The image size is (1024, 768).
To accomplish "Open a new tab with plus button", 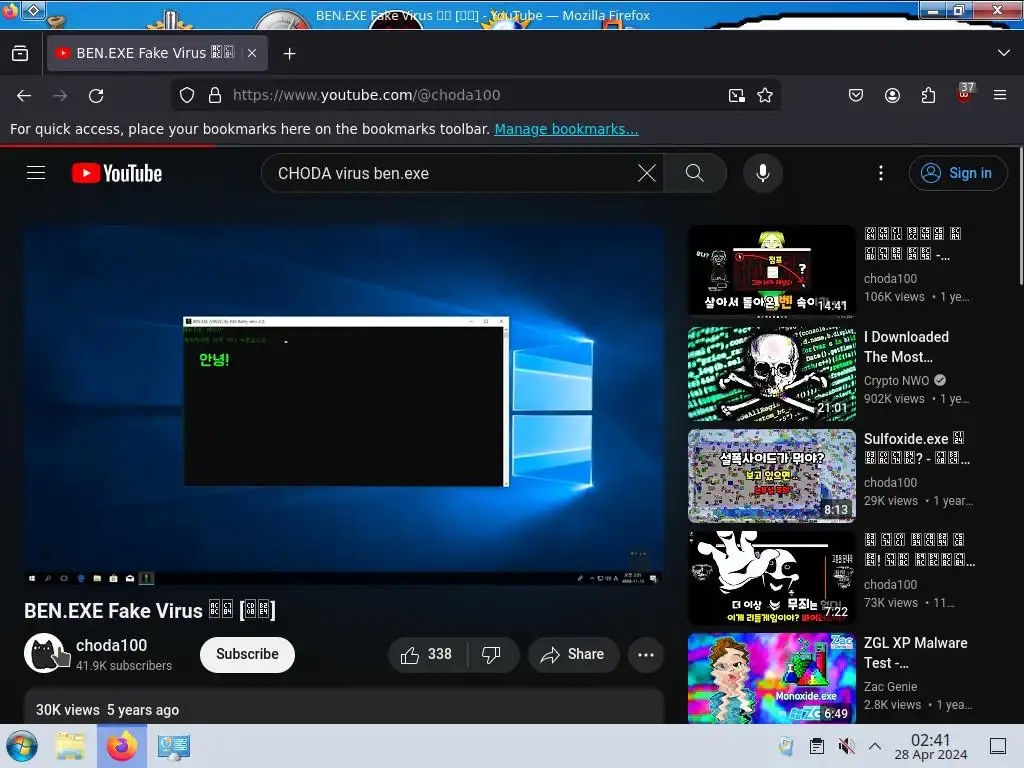I will 289,54.
